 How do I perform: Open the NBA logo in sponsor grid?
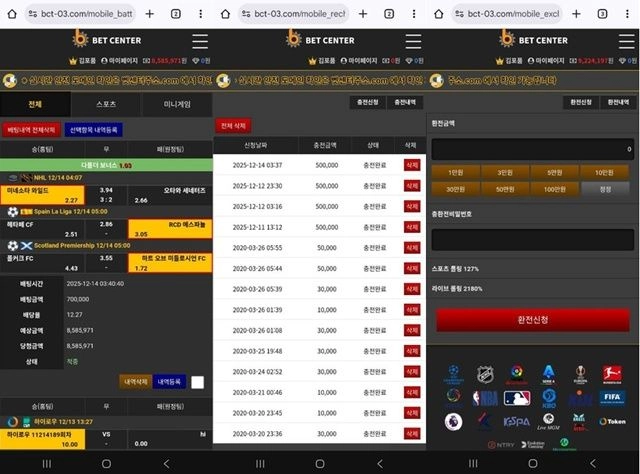(485, 398)
